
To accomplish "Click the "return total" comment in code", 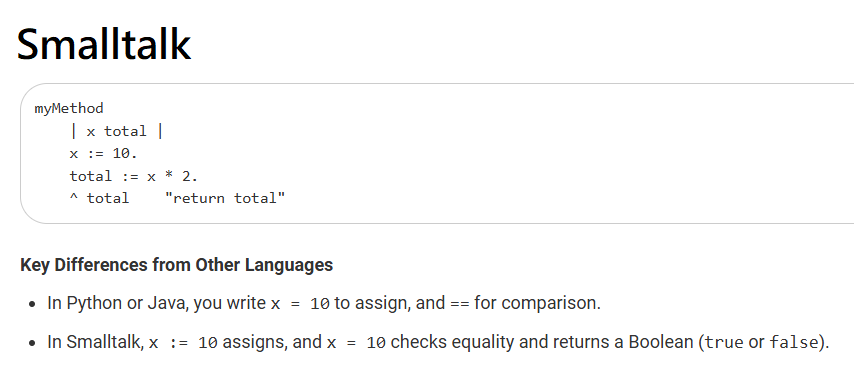I will coord(225,198).
